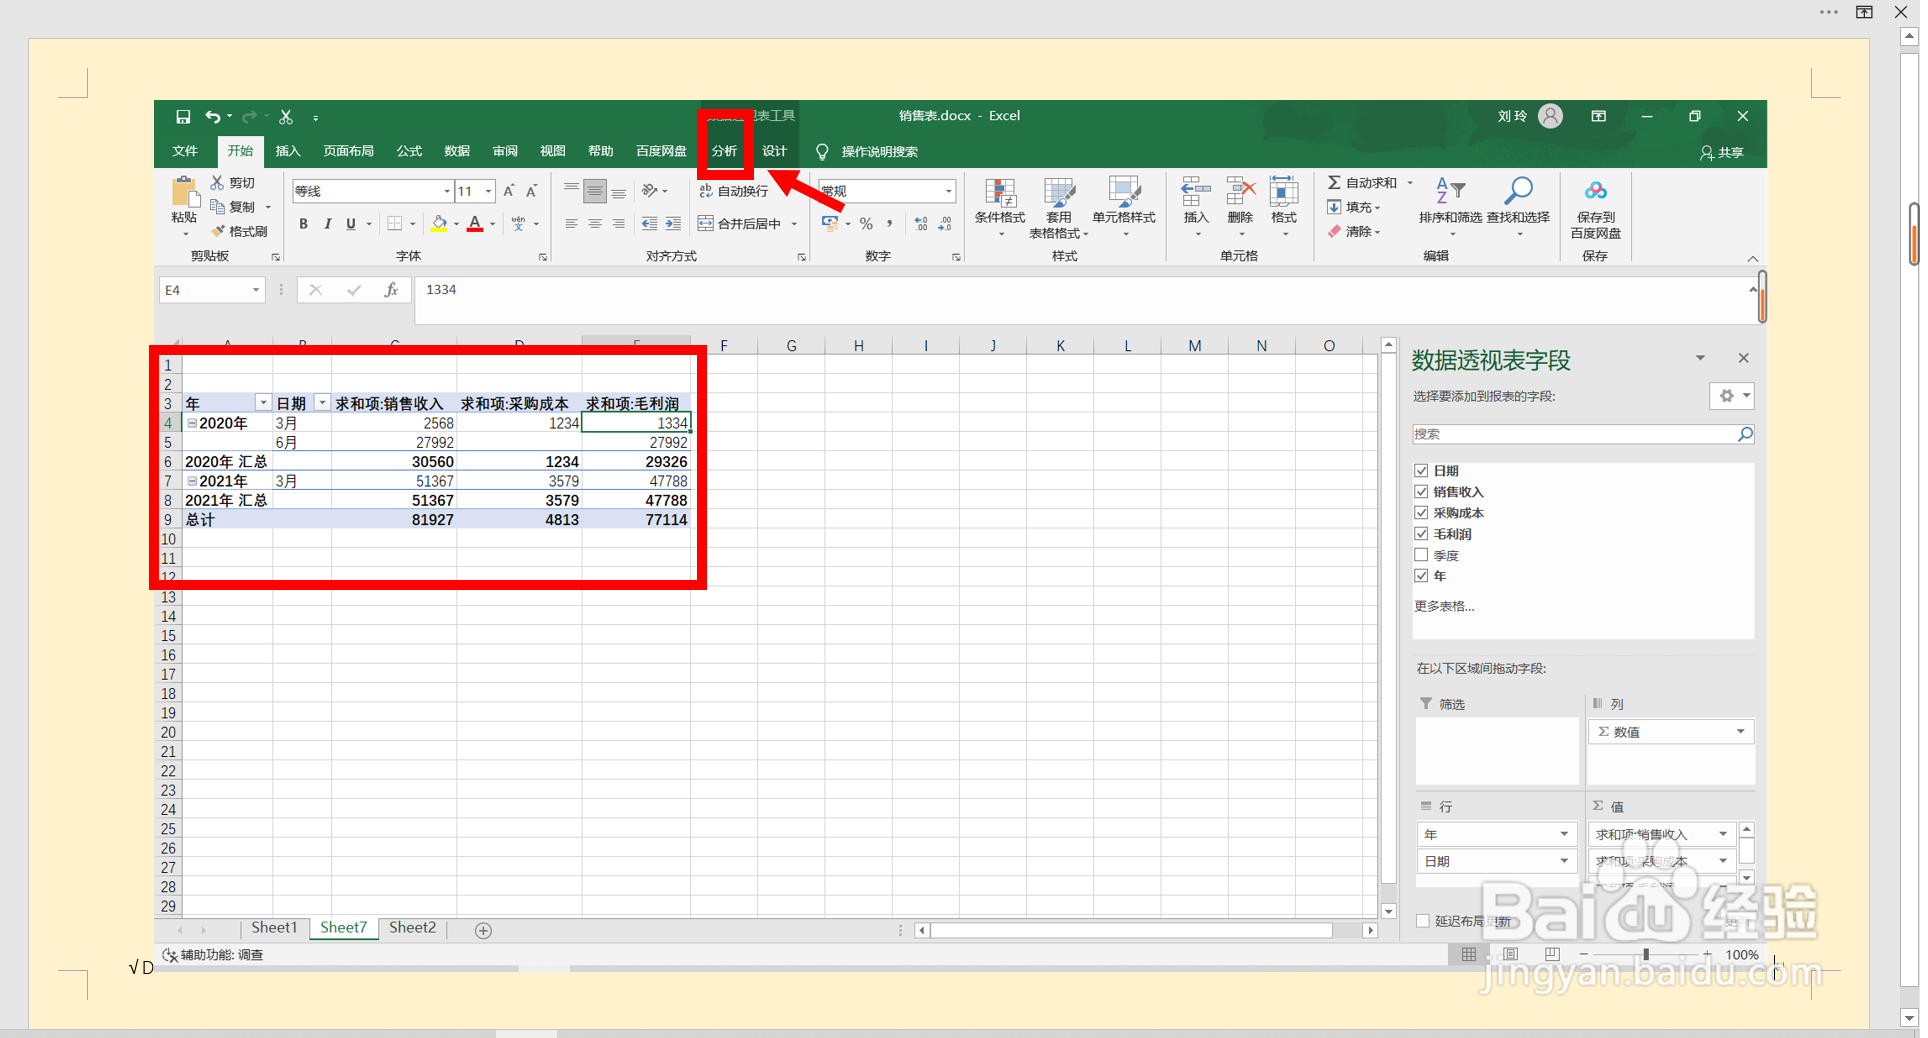The image size is (1928, 1038).
Task: Open the 年 field dropdown in rows area
Action: coord(1564,835)
